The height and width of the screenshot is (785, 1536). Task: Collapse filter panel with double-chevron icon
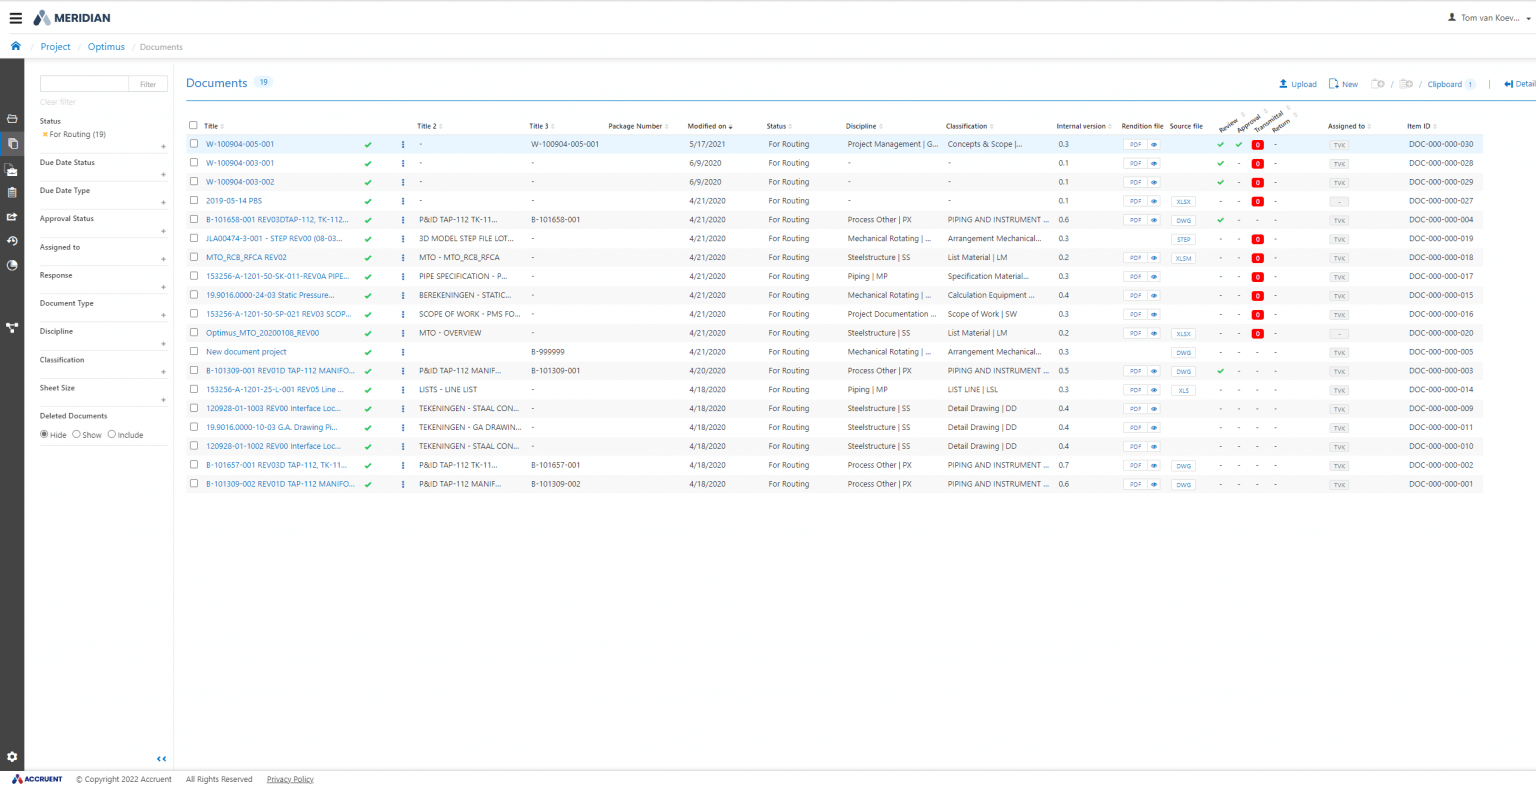pyautogui.click(x=161, y=759)
